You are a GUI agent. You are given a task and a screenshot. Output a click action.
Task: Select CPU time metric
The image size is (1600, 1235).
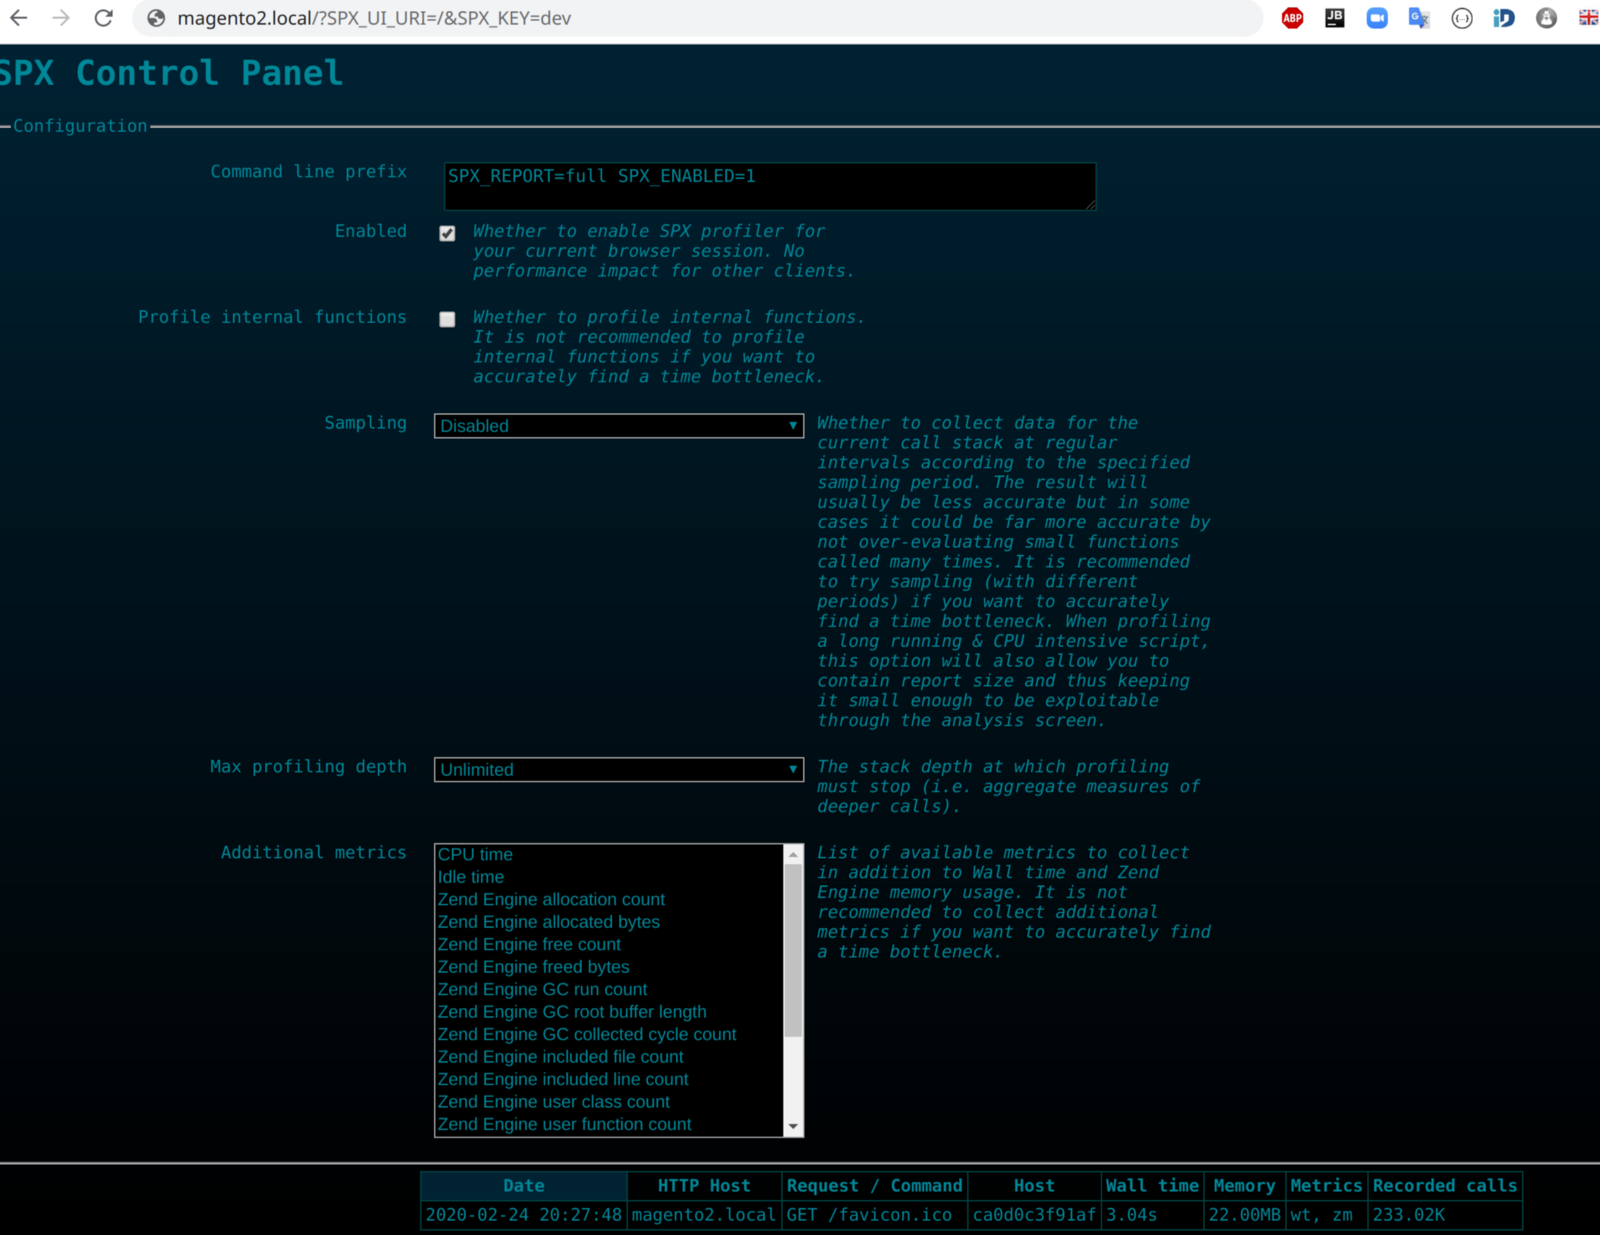[609, 854]
